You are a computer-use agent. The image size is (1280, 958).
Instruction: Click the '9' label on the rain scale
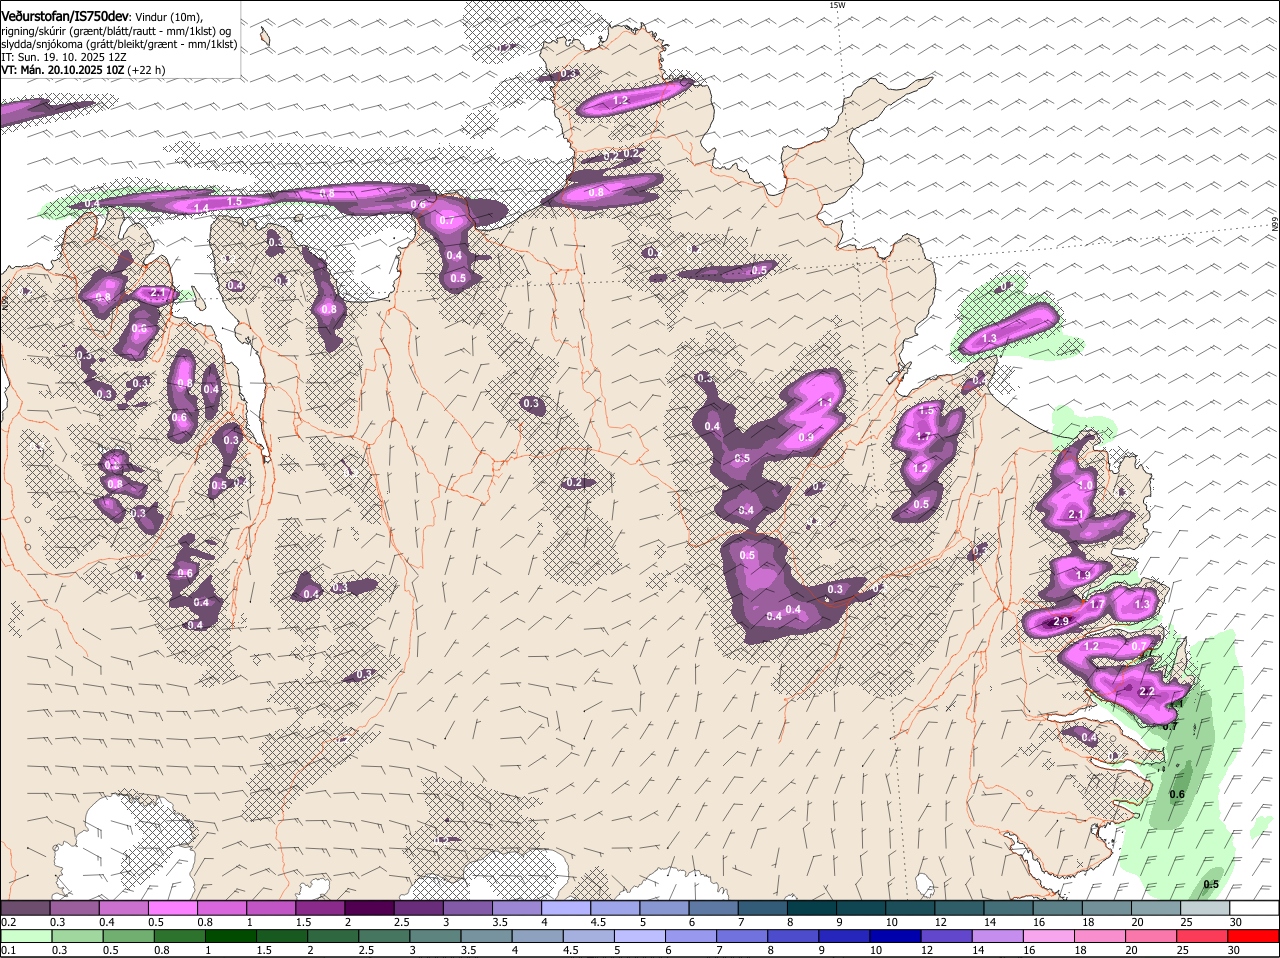(822, 950)
